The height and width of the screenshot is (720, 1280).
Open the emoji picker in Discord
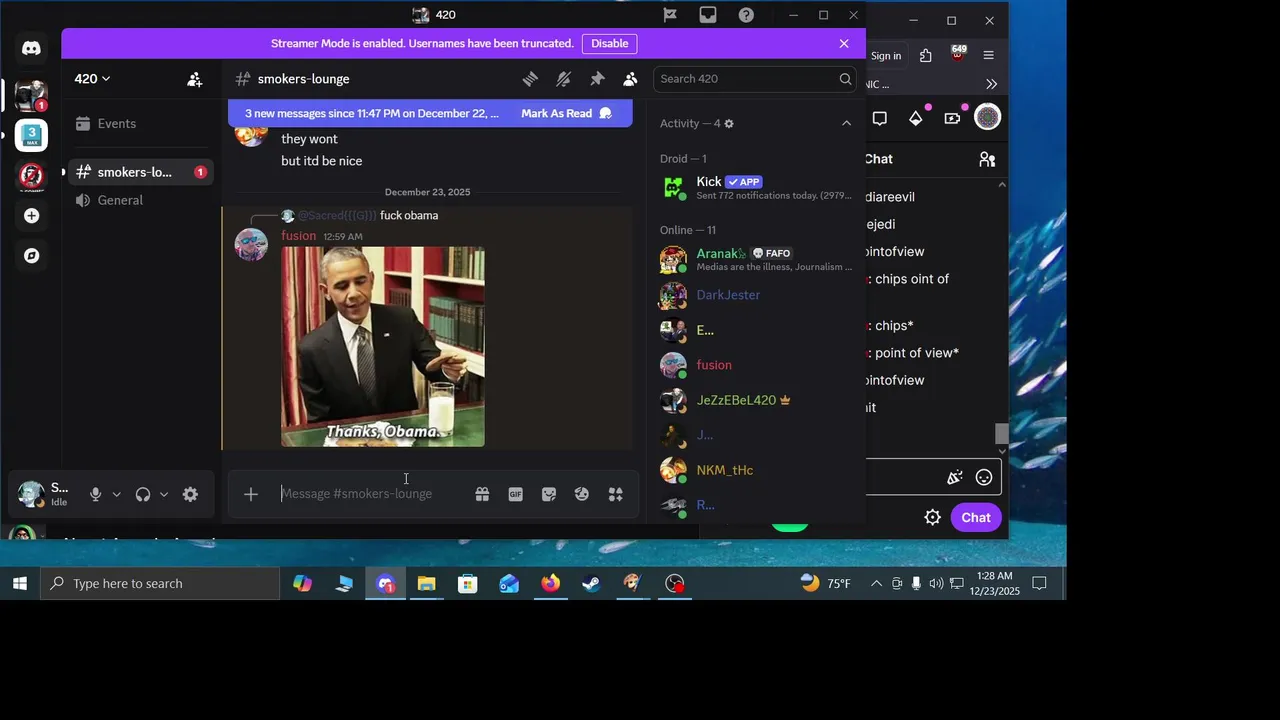[582, 494]
